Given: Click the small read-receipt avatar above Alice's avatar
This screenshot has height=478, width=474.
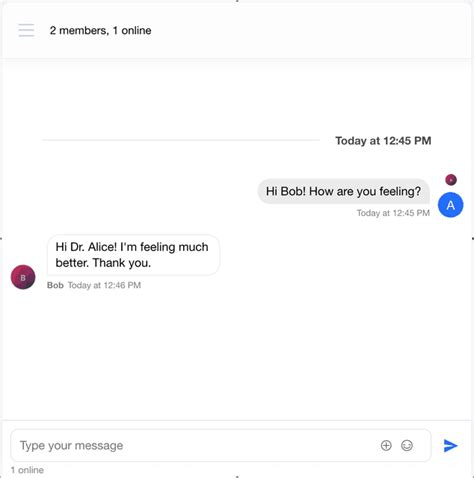Looking at the screenshot, I should [451, 180].
